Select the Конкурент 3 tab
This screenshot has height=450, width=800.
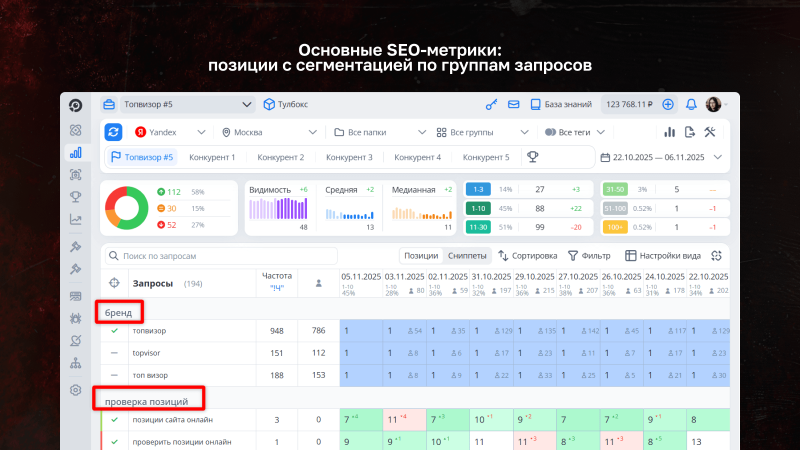(x=349, y=157)
